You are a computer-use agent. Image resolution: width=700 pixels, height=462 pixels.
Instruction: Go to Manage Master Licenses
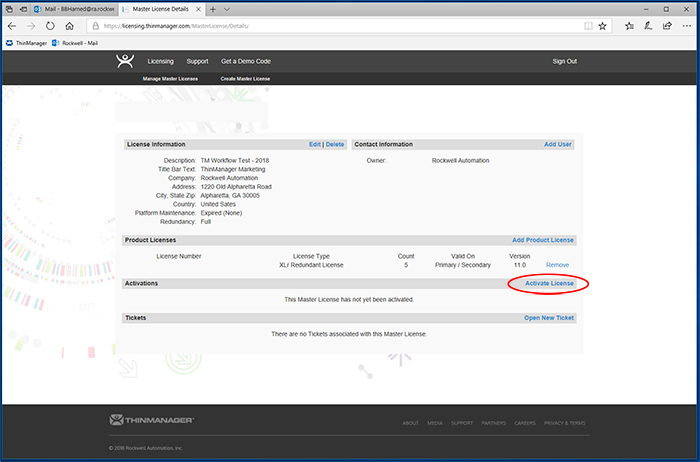click(x=170, y=79)
